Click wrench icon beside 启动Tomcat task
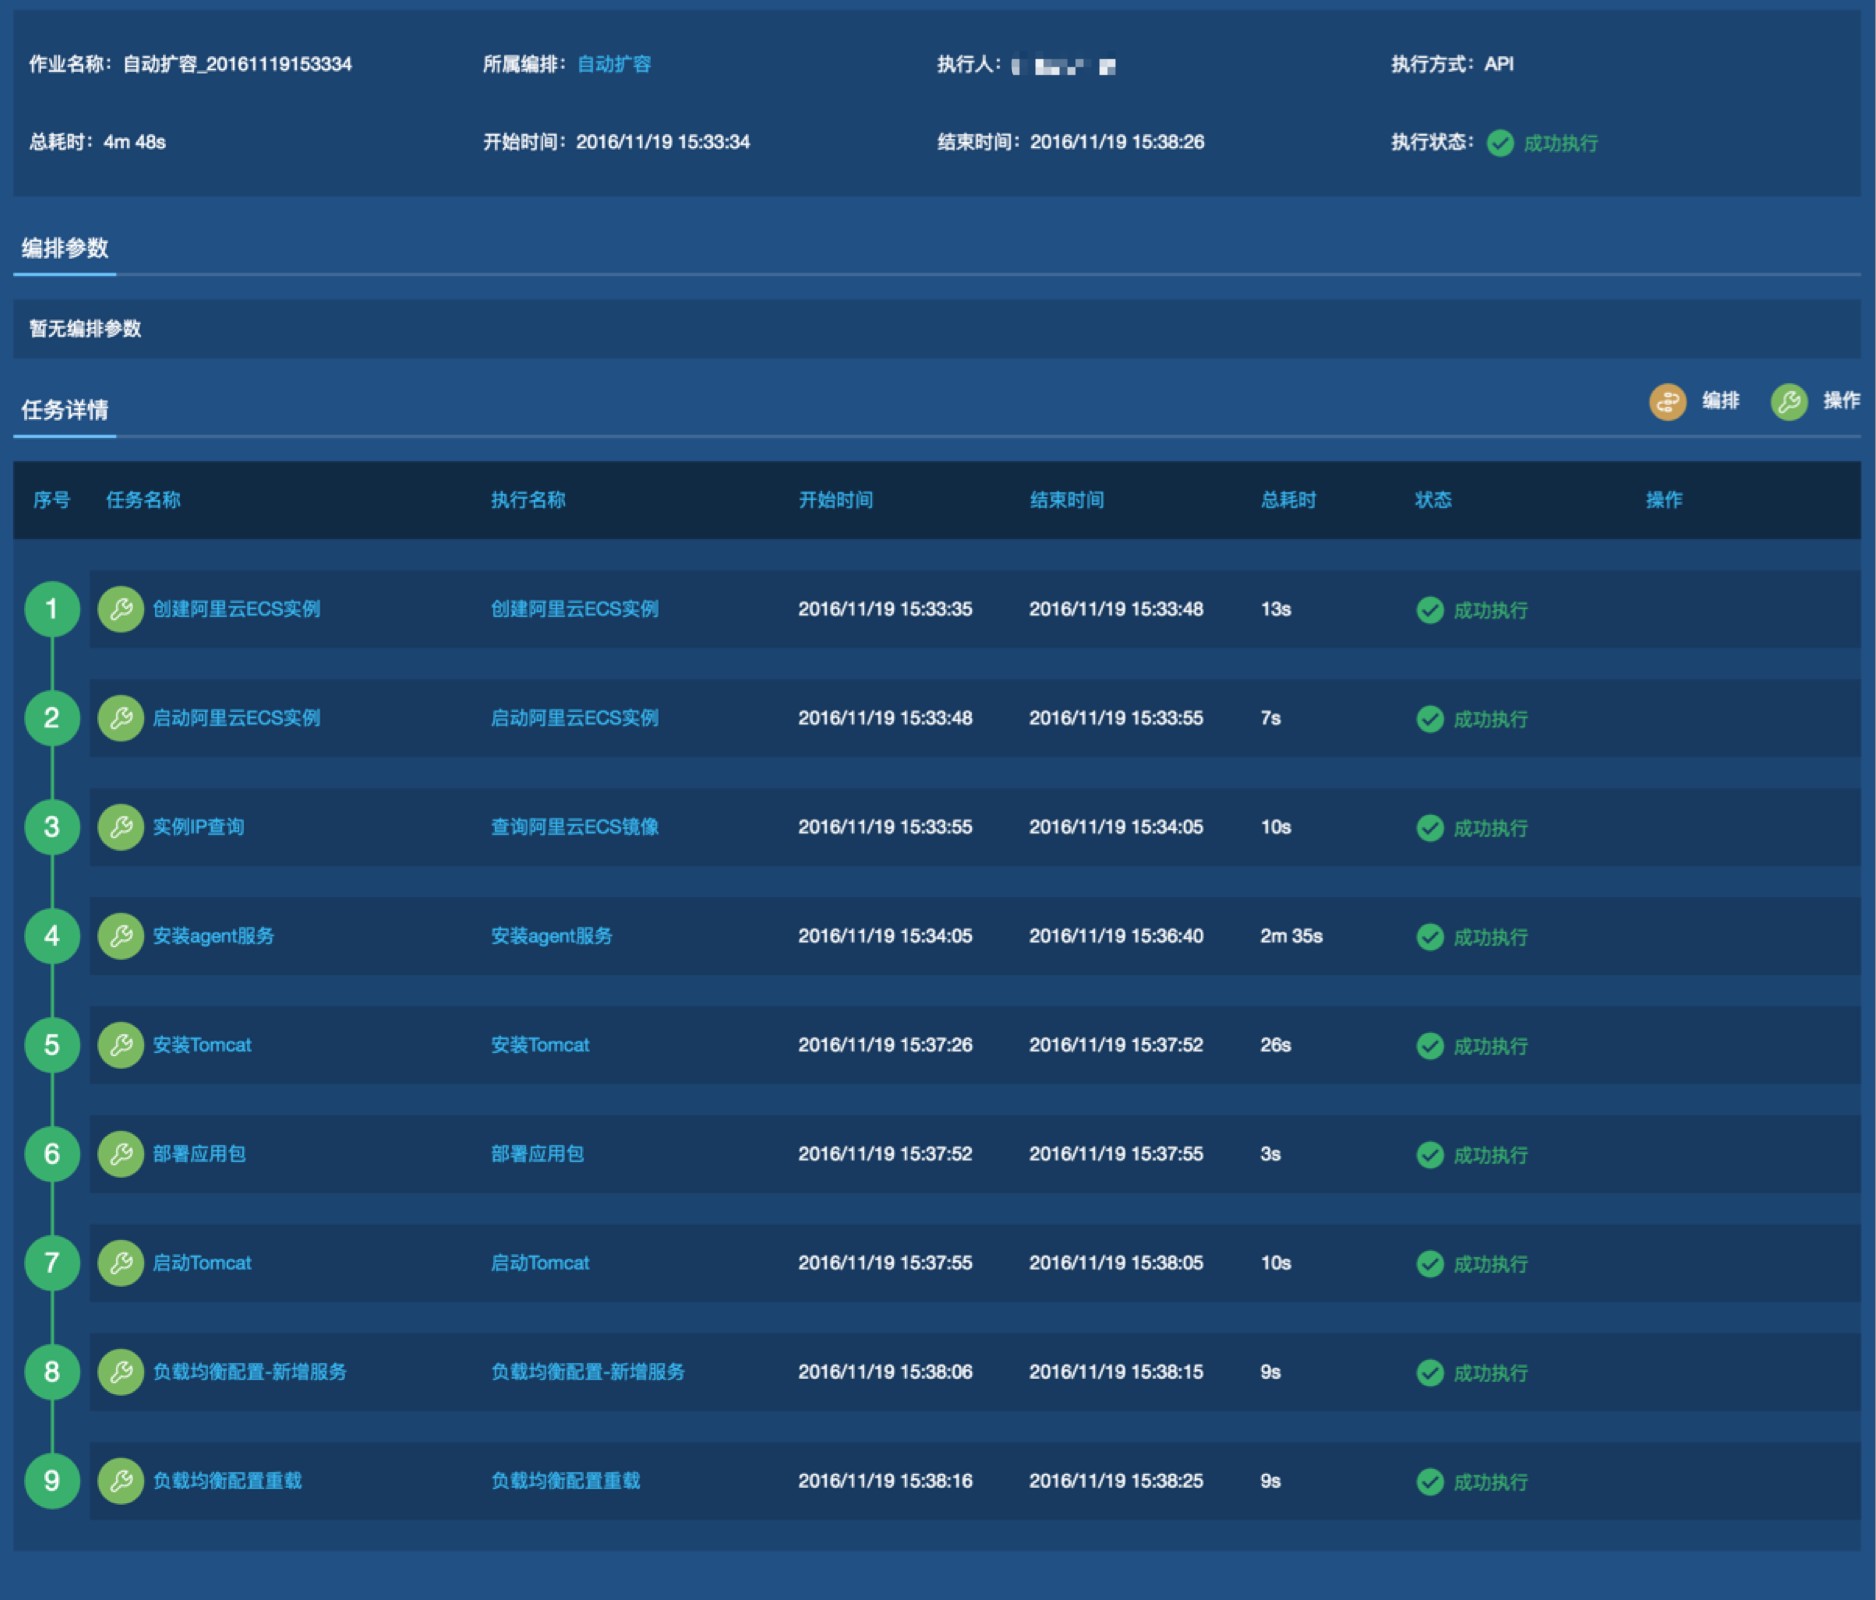Screen dimensions: 1876x1600 [121, 1263]
